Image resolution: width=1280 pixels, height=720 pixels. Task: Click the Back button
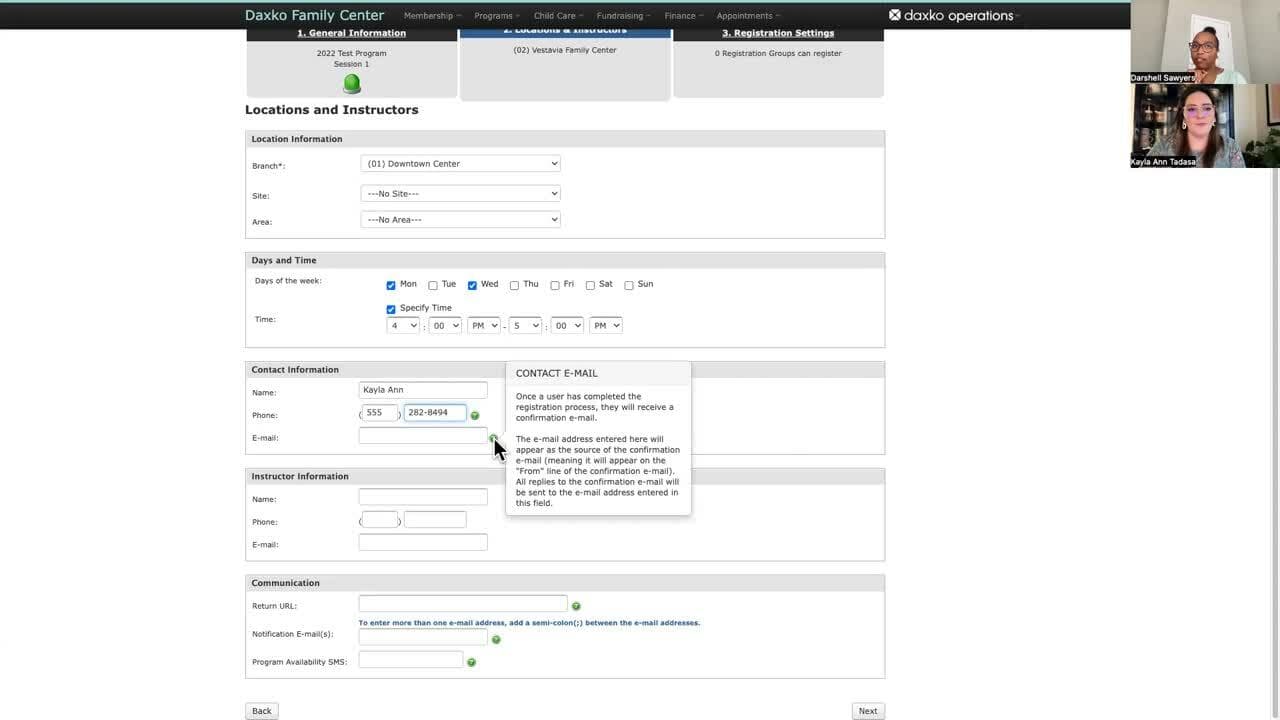(x=262, y=711)
